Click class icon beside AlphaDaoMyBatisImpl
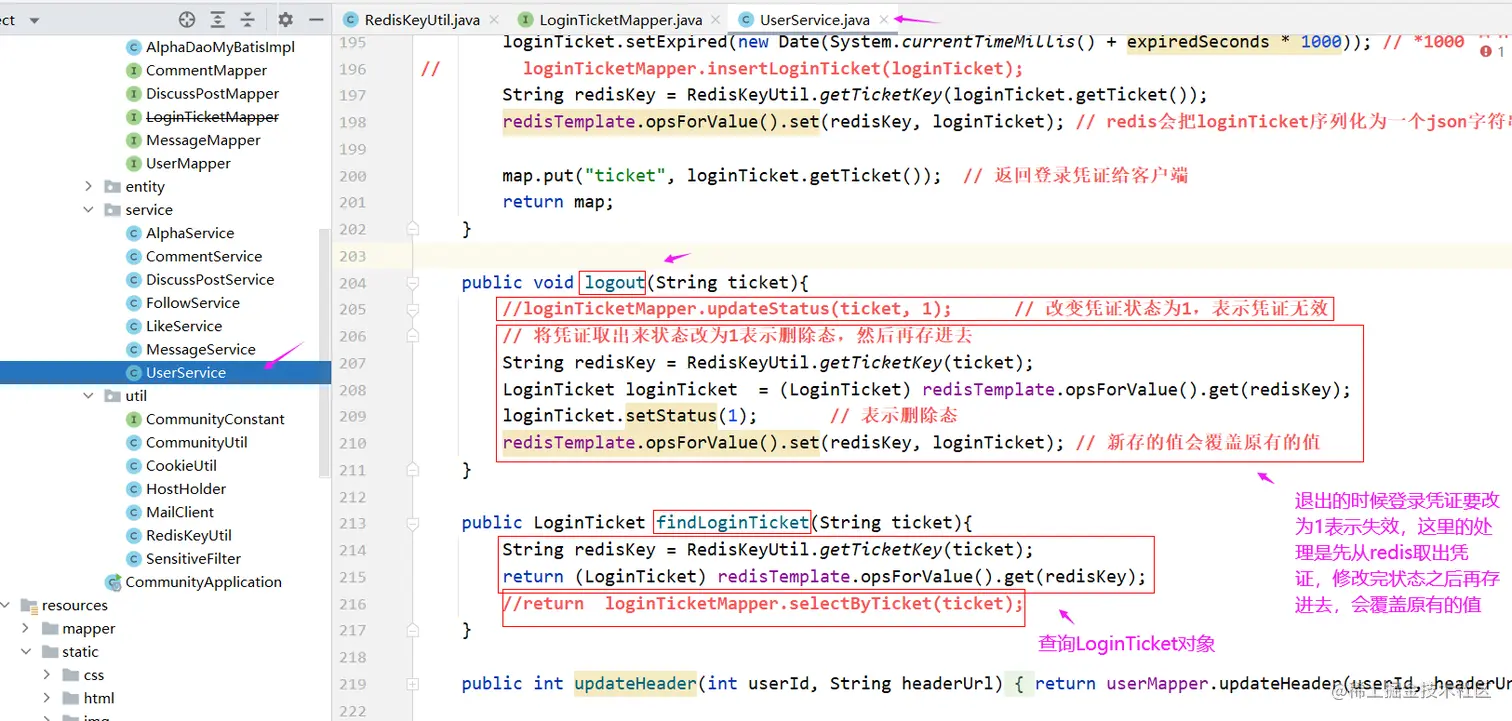This screenshot has height=721, width=1512. click(x=134, y=47)
